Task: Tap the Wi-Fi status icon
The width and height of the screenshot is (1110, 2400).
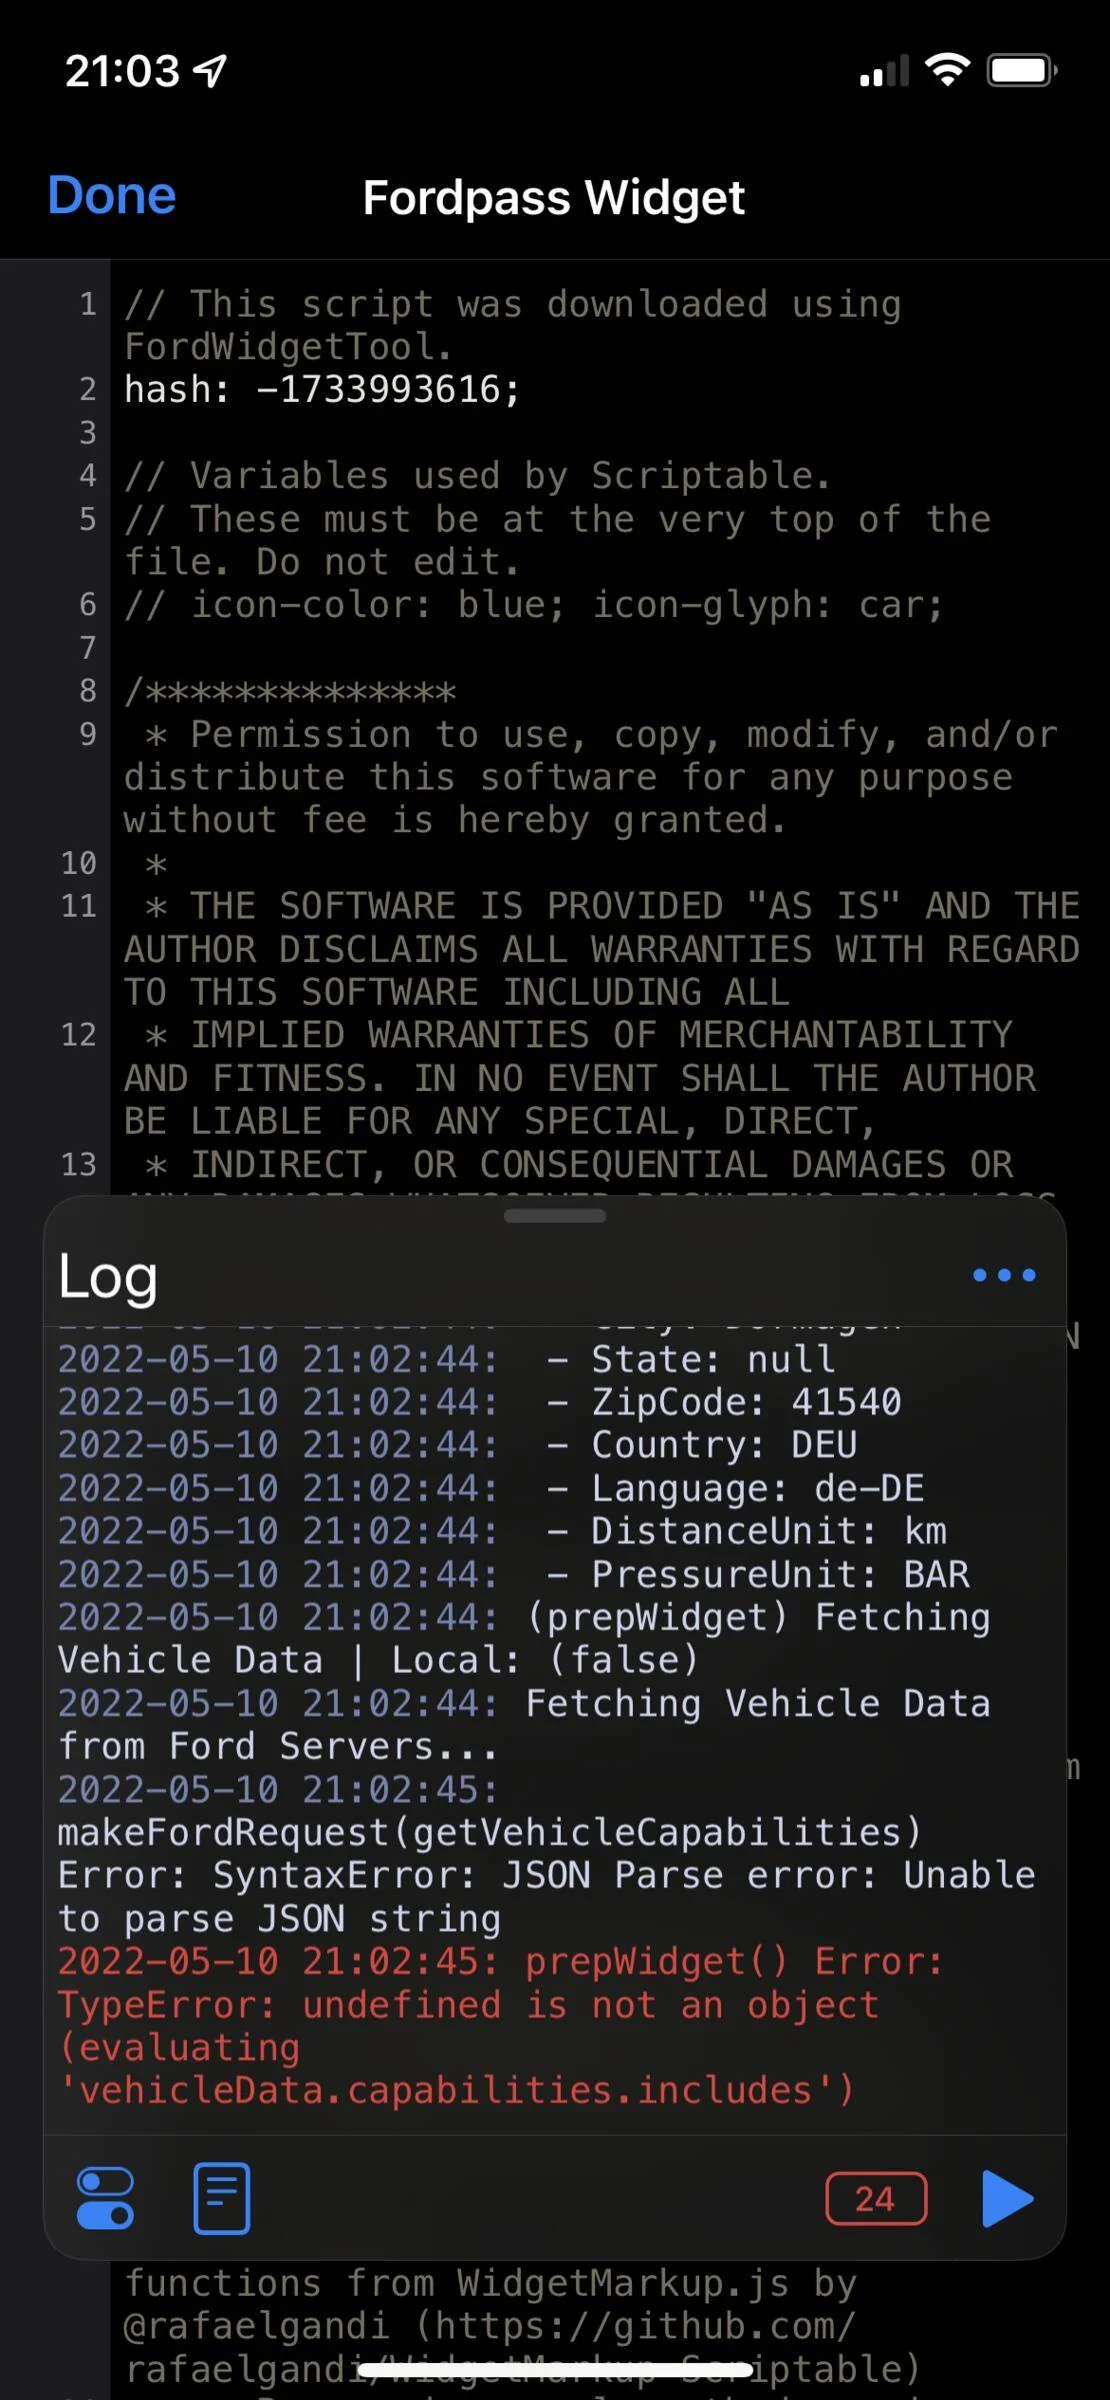Action: coord(947,70)
